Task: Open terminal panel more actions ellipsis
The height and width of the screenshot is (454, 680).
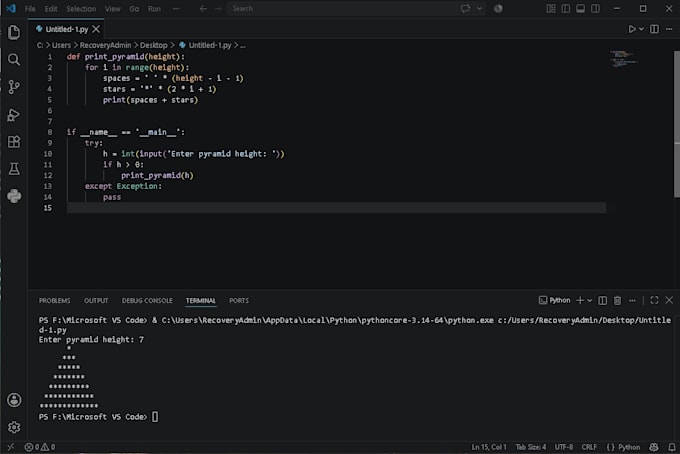Action: [632, 300]
